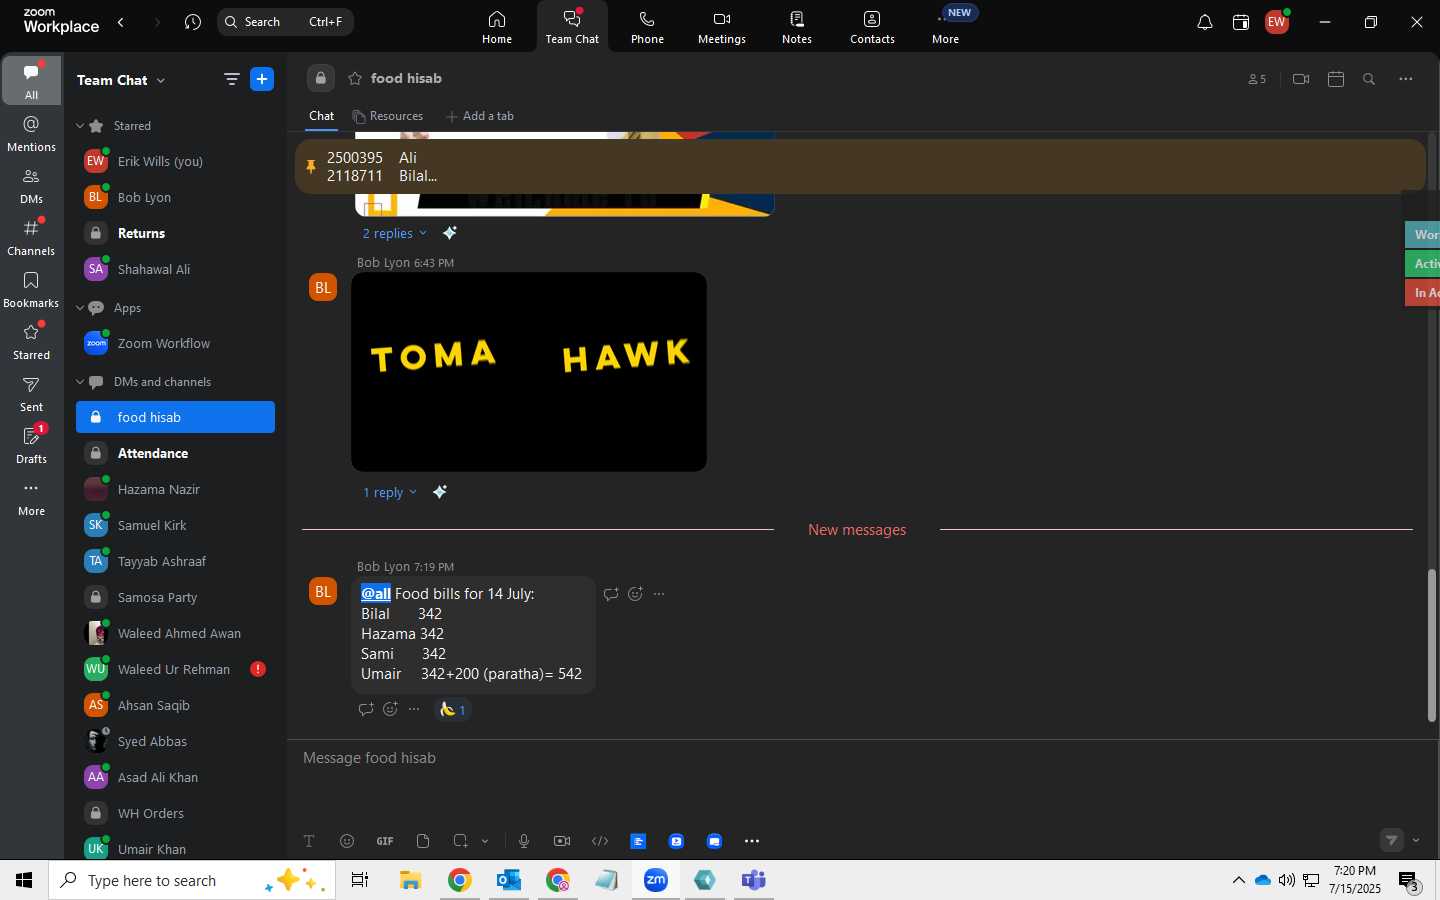Open the text formatting tool
The image size is (1440, 900).
pos(309,841)
